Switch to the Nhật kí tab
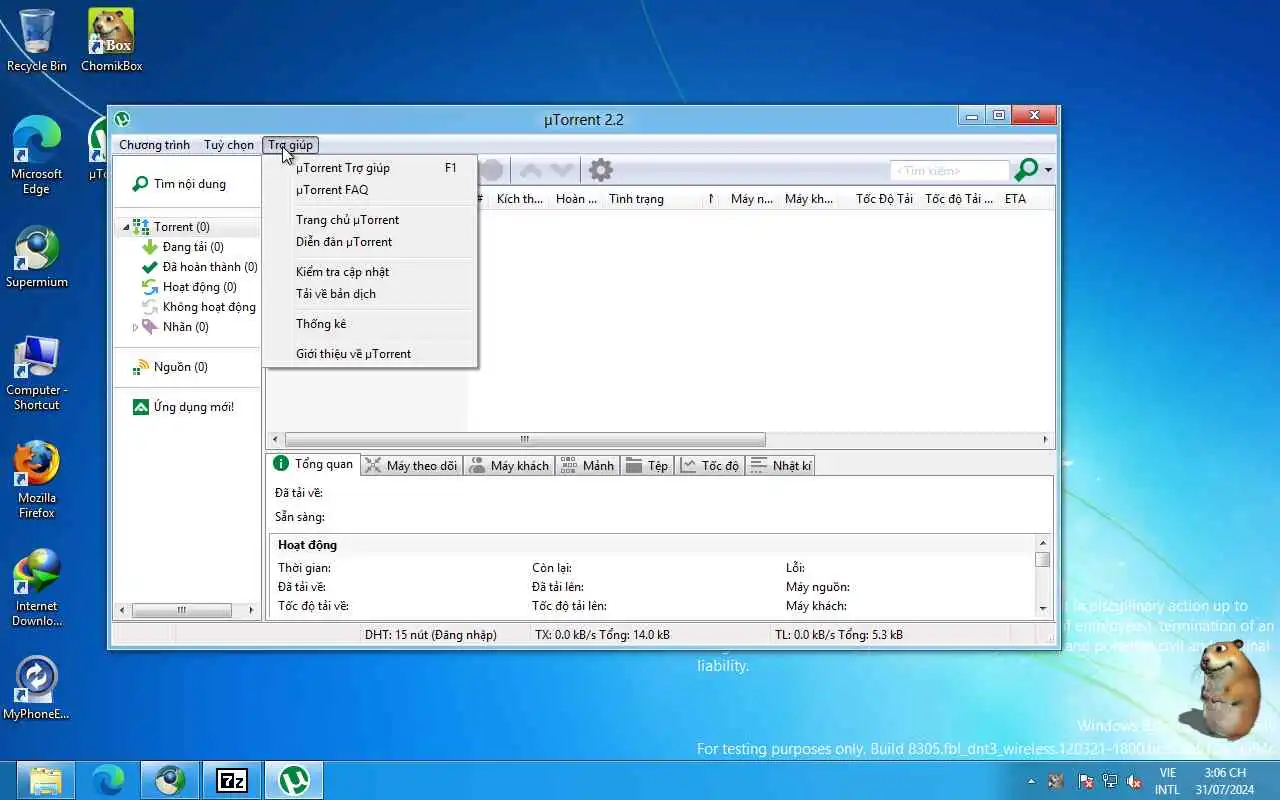The image size is (1280, 800). 781,466
